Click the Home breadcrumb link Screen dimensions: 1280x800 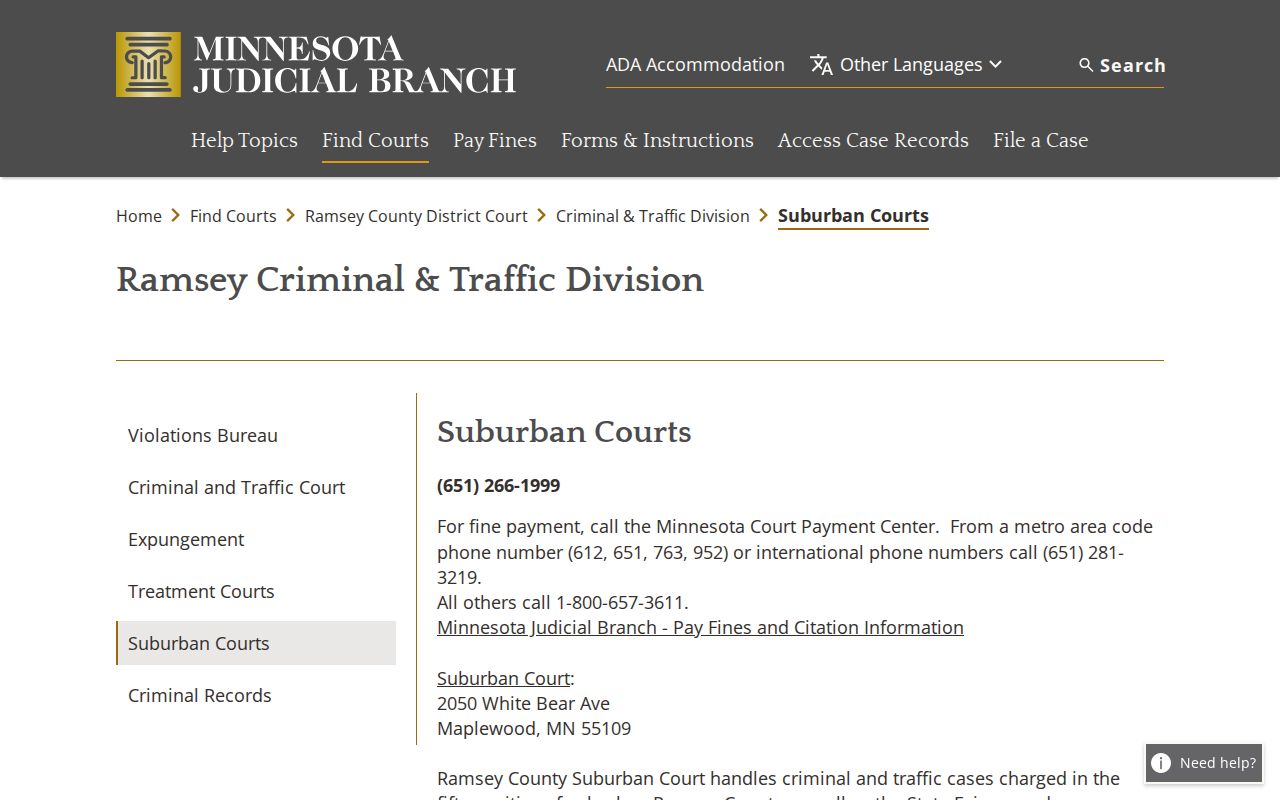pos(139,216)
